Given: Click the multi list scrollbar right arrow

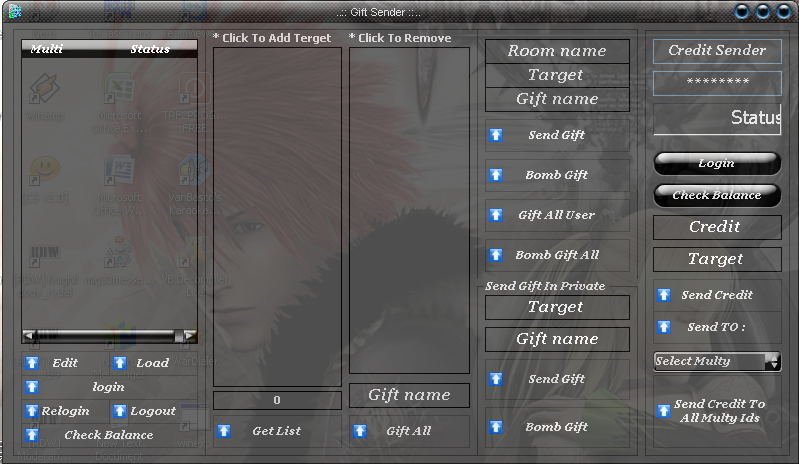Looking at the screenshot, I should [x=190, y=335].
